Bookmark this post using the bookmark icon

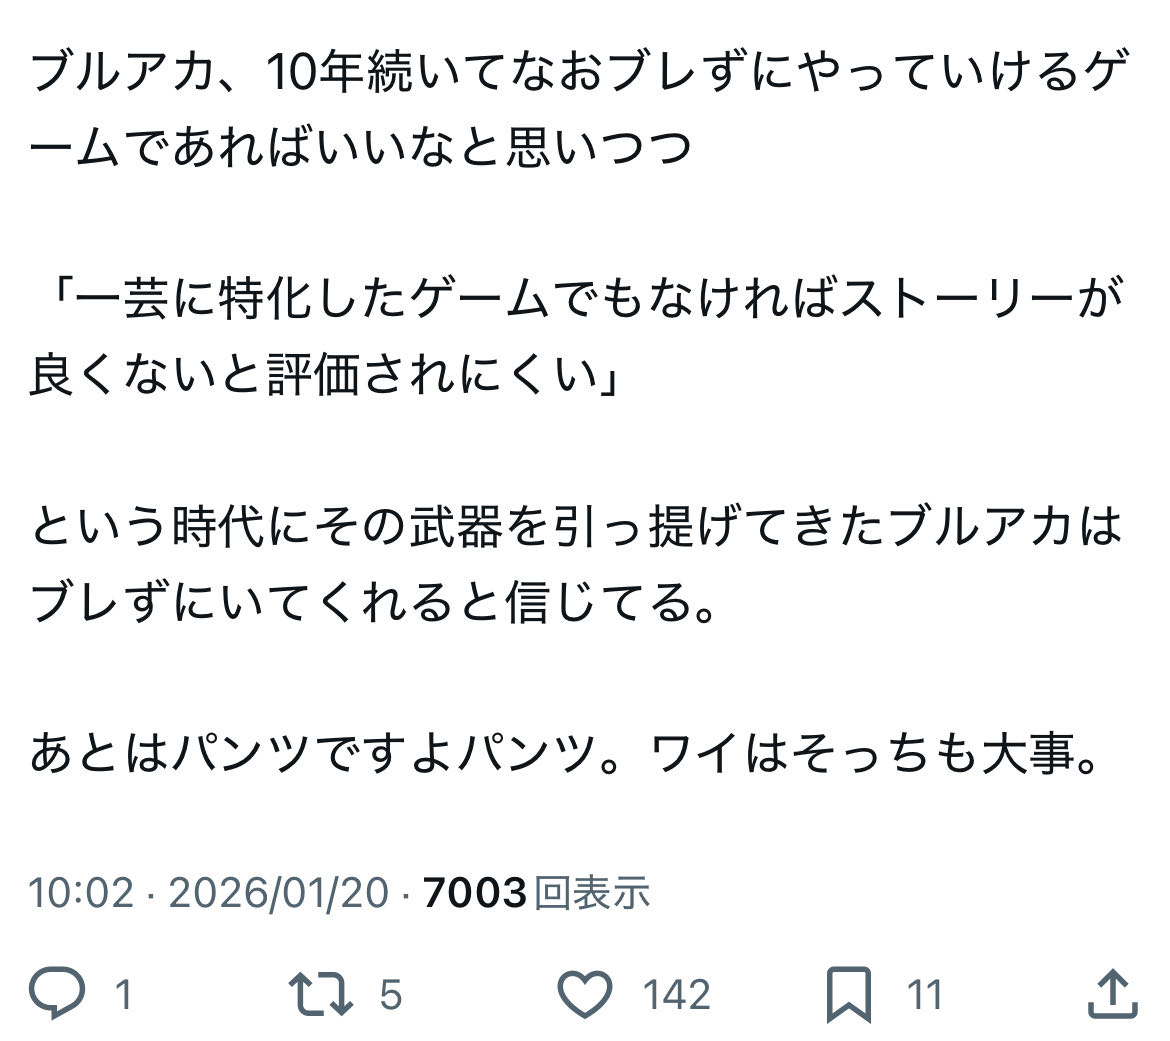click(849, 994)
